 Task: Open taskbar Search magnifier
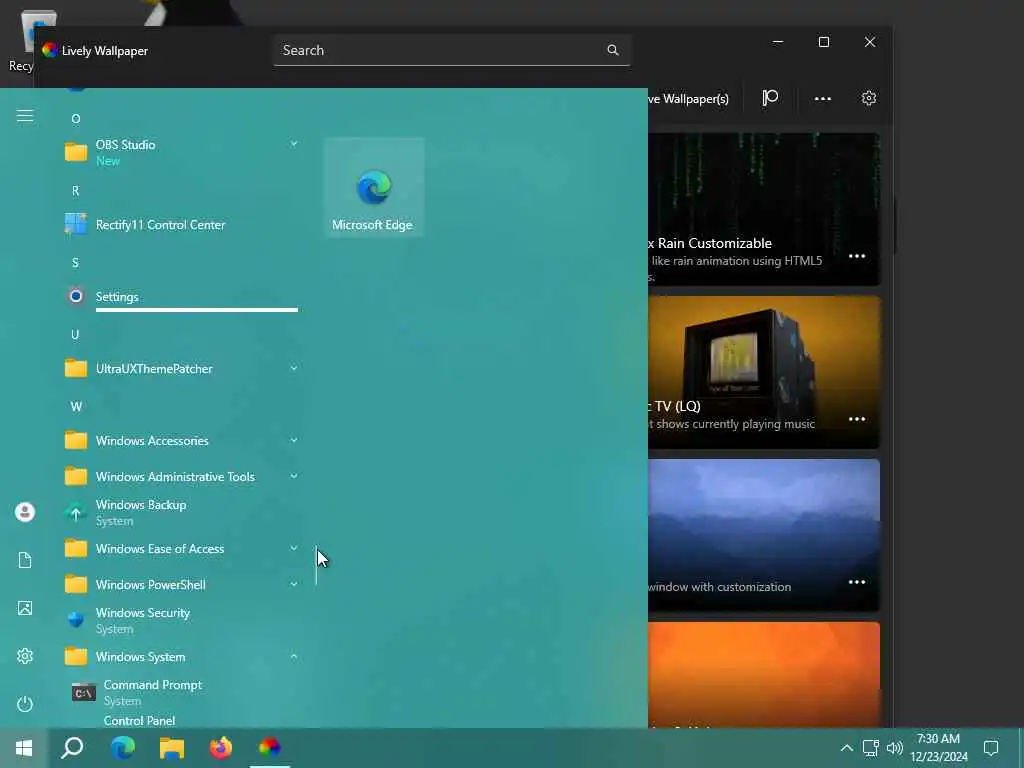pos(72,748)
